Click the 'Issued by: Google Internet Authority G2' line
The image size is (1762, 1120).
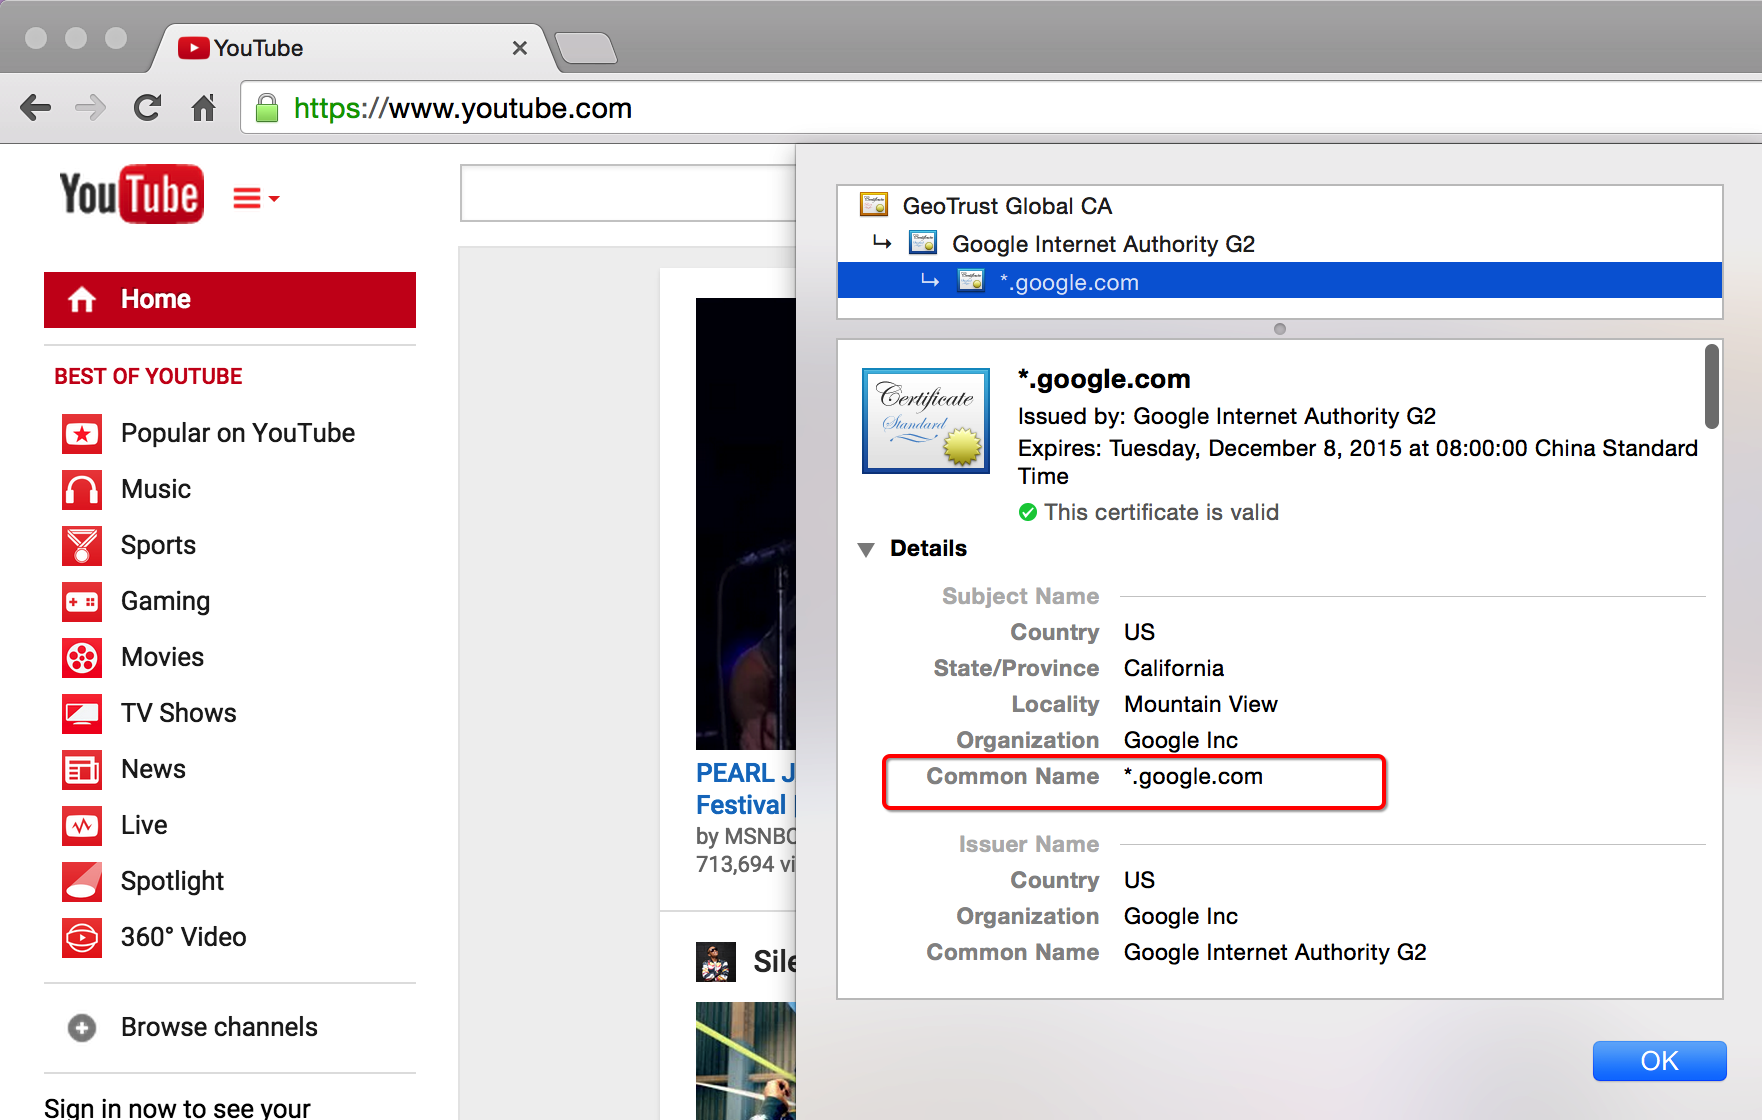click(1227, 416)
